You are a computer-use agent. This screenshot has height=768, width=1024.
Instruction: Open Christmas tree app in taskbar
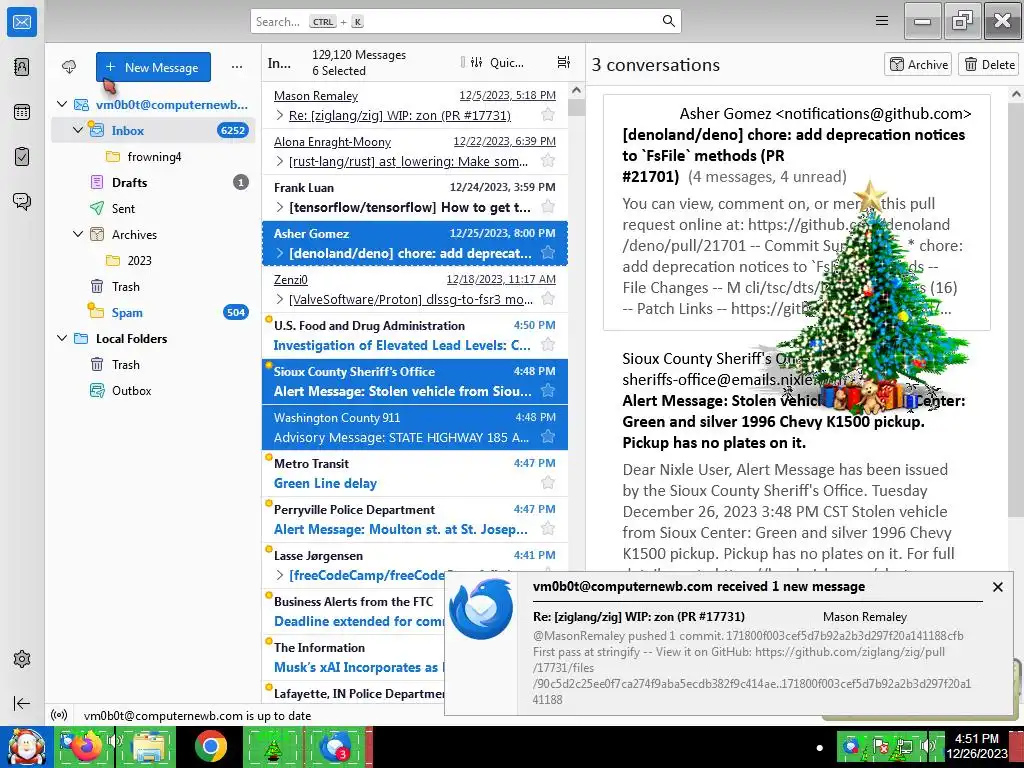click(273, 746)
